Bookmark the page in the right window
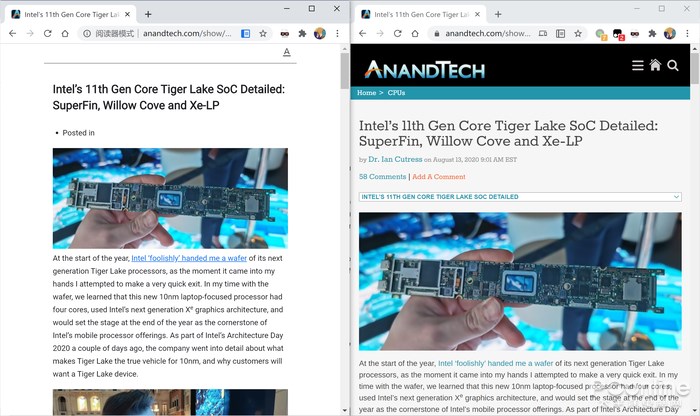700x416 pixels. (578, 33)
